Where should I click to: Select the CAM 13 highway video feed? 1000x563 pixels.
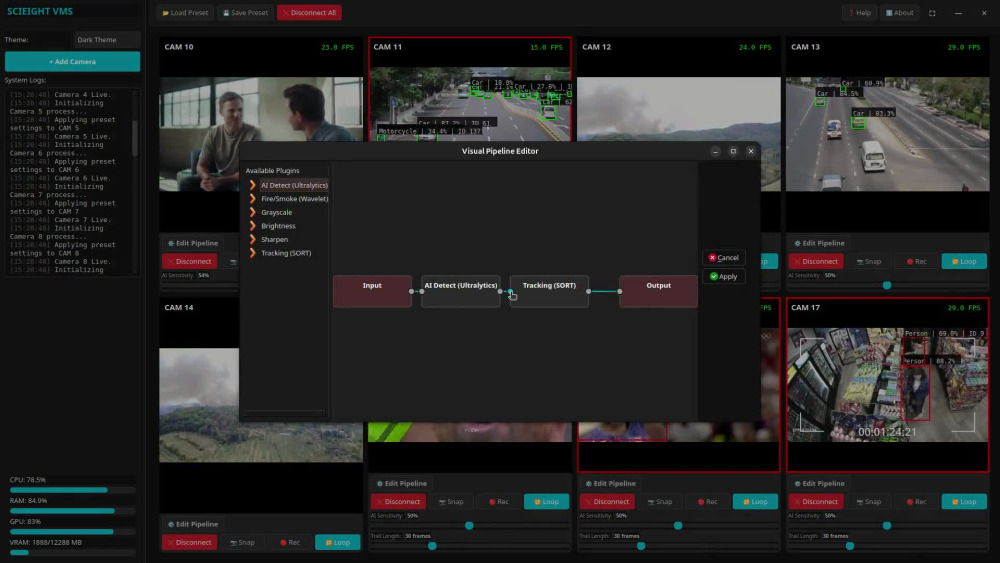[x=887, y=134]
